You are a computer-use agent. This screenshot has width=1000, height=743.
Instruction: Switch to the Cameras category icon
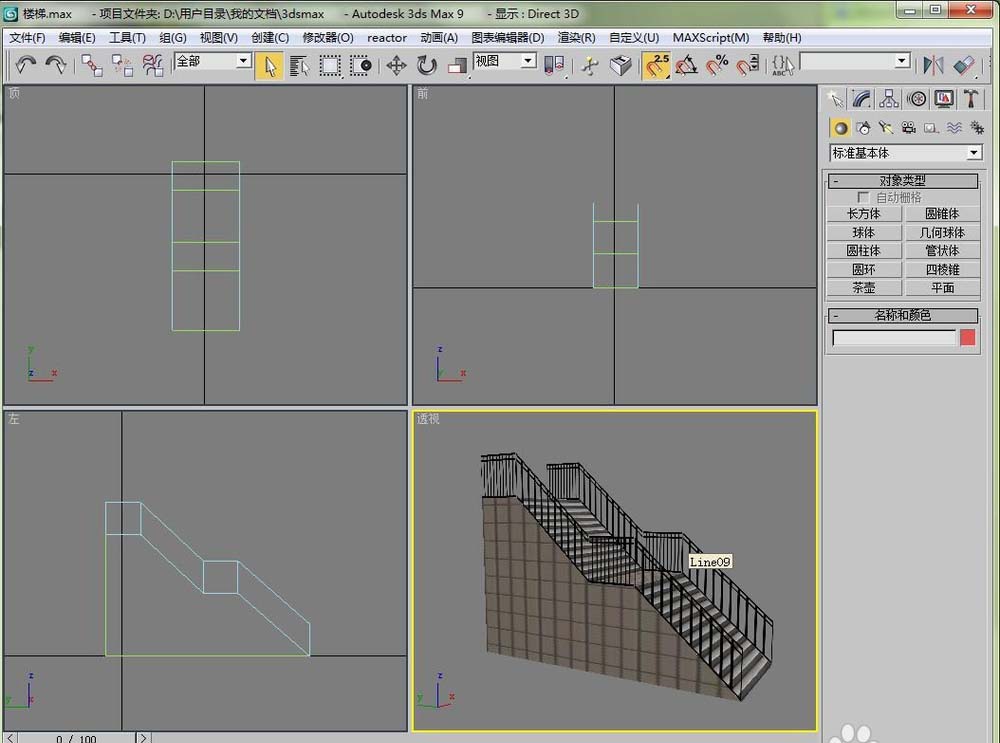coord(908,128)
